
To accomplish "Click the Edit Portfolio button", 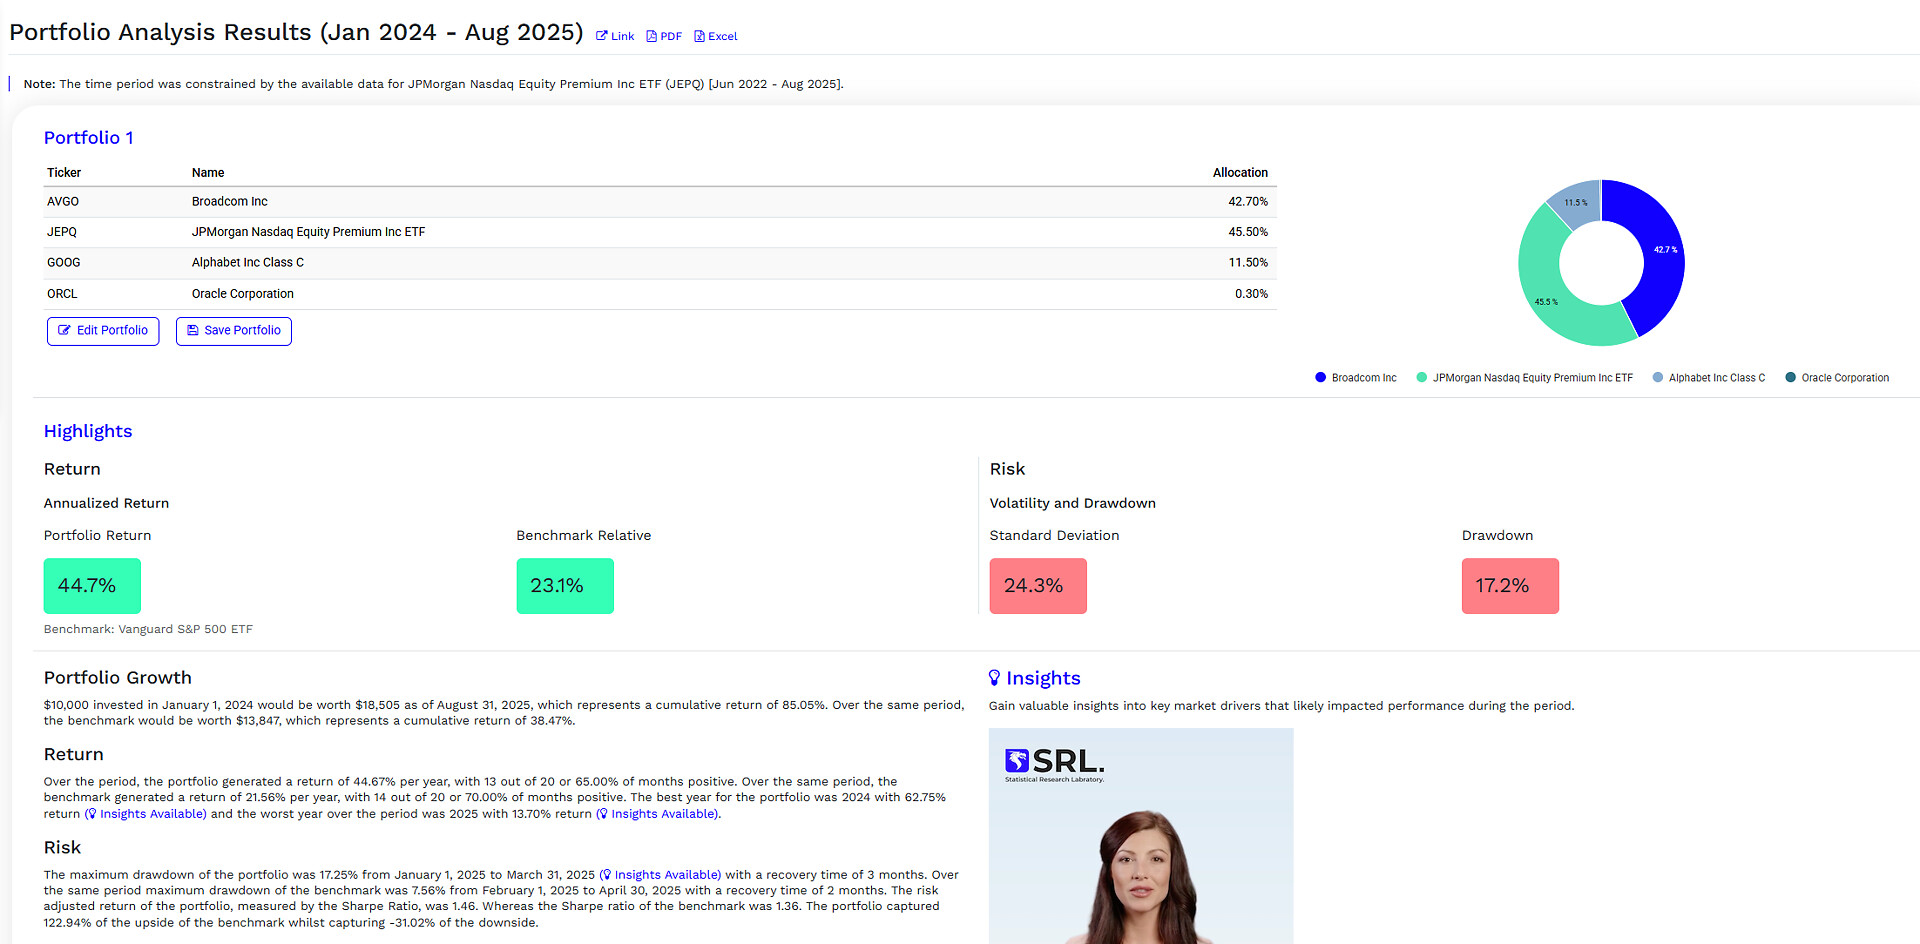I will pos(103,331).
